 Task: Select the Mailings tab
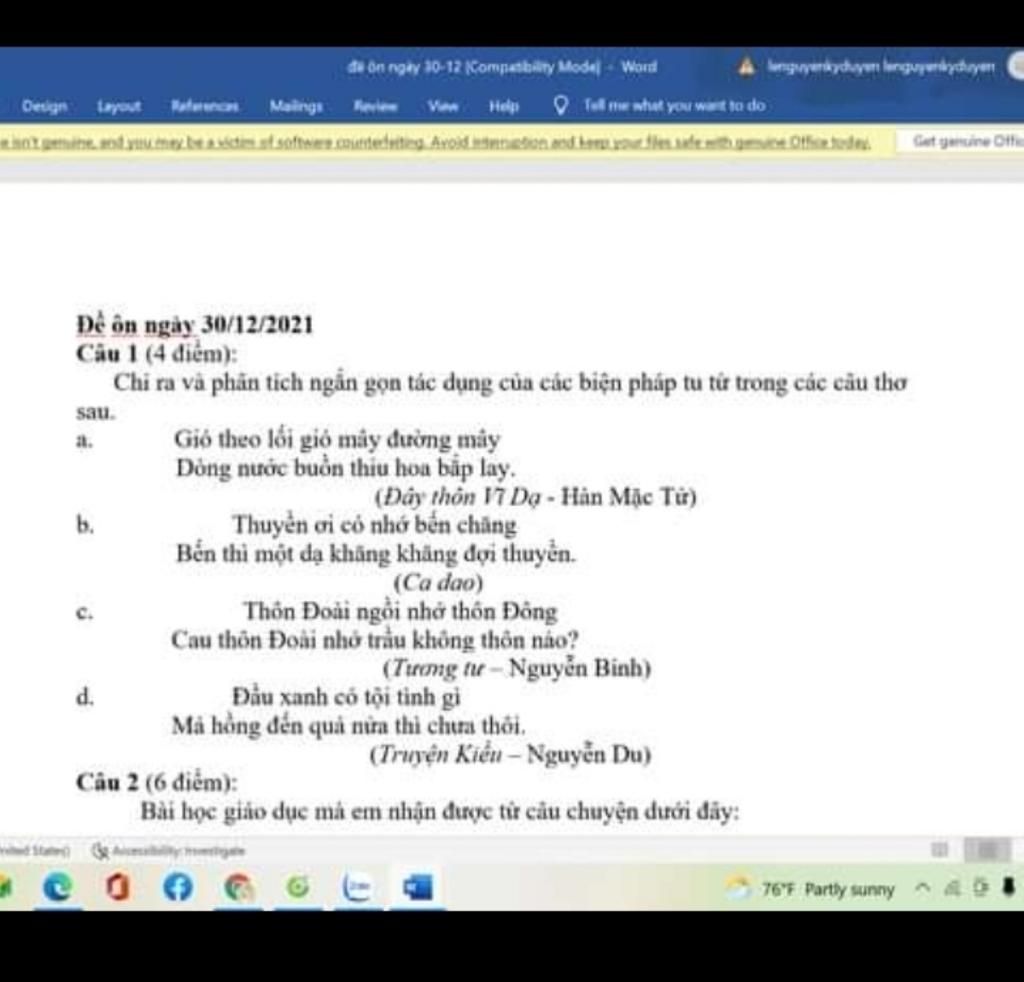coord(296,106)
